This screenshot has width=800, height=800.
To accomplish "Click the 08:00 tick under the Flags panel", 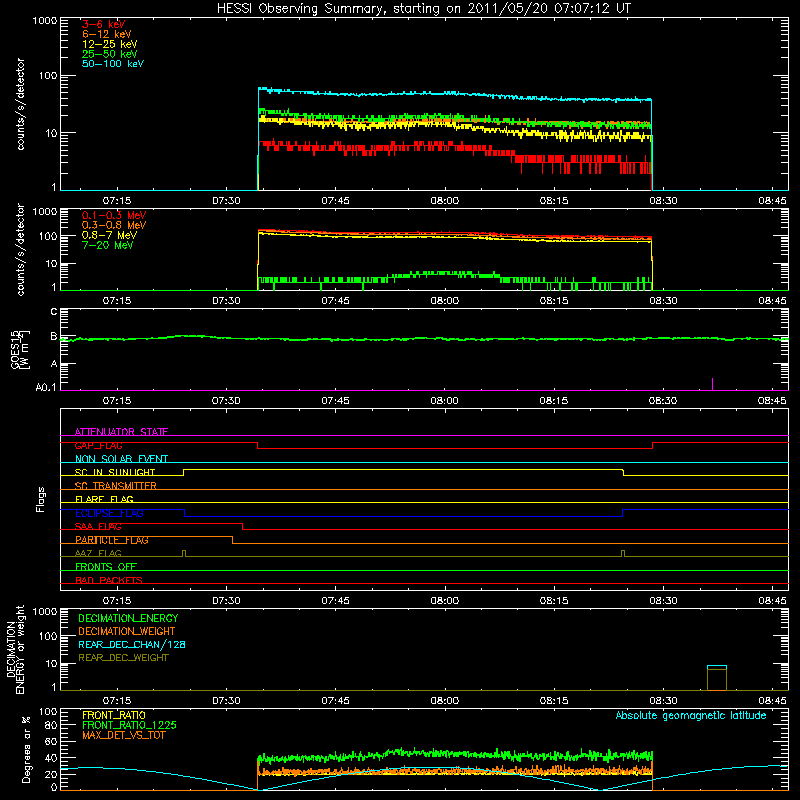I will pyautogui.click(x=444, y=601).
